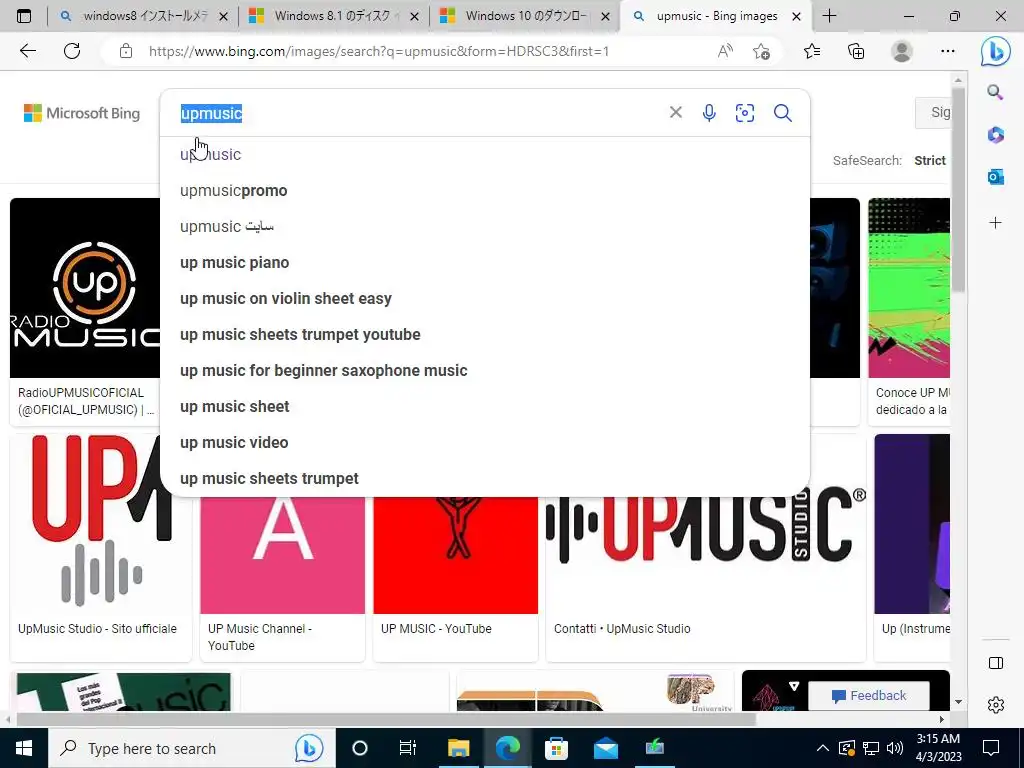Open the Collections panel
Viewport: 1024px width, 768px height.
pyautogui.click(x=856, y=51)
